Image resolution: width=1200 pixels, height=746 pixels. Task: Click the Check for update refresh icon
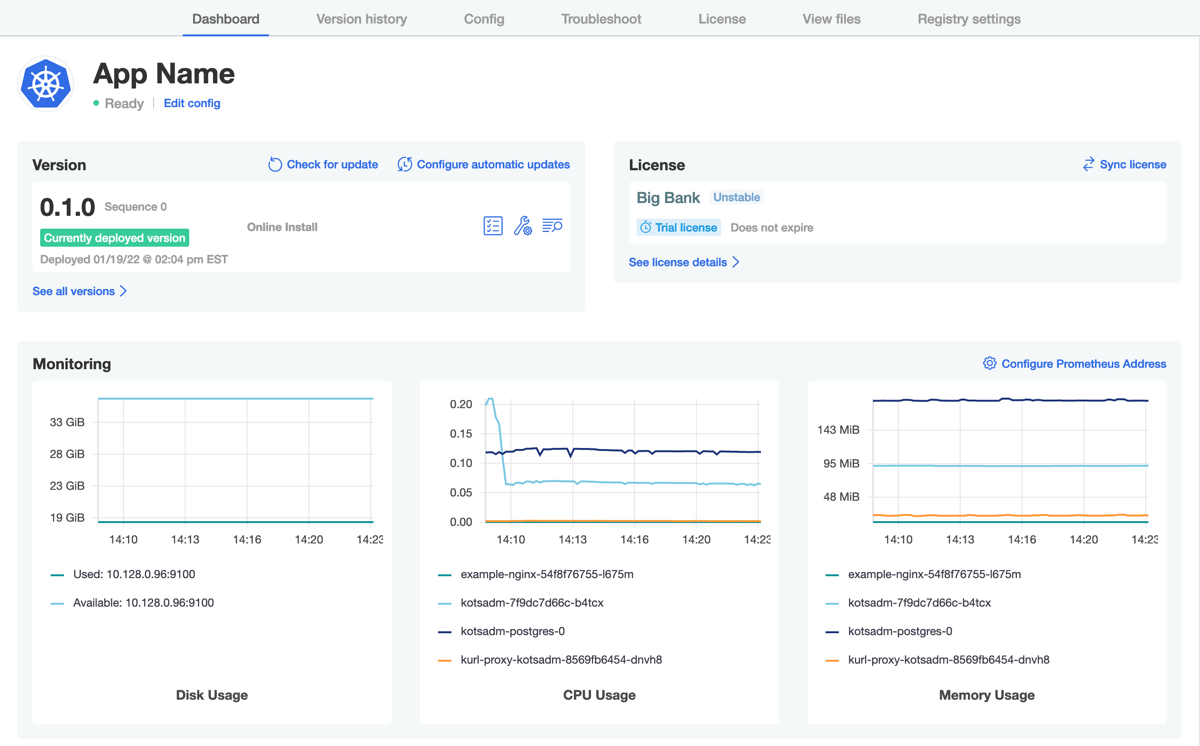pos(274,163)
